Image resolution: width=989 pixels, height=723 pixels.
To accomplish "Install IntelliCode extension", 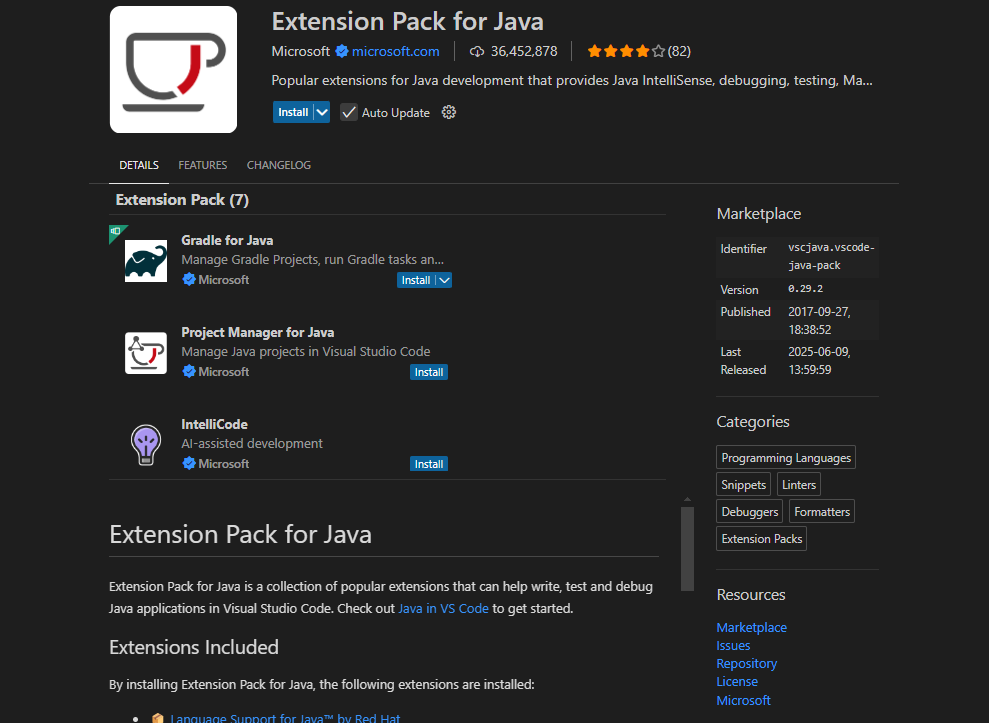I will (429, 464).
